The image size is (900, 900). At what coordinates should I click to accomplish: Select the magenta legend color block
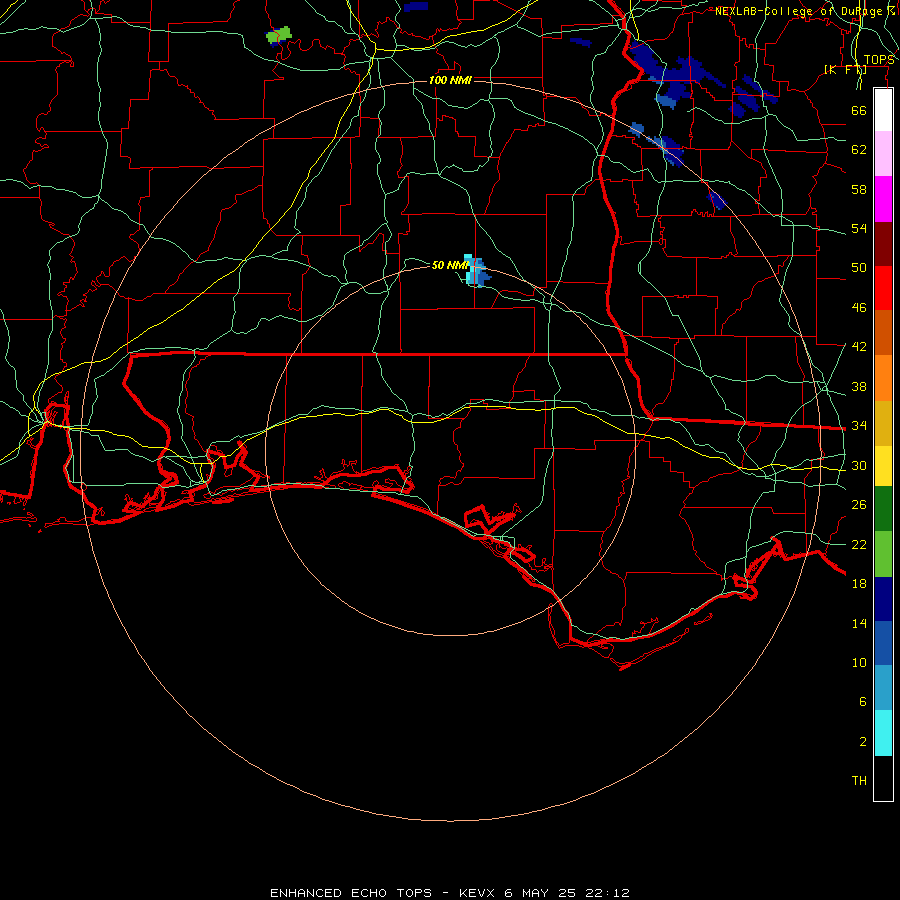[x=883, y=199]
